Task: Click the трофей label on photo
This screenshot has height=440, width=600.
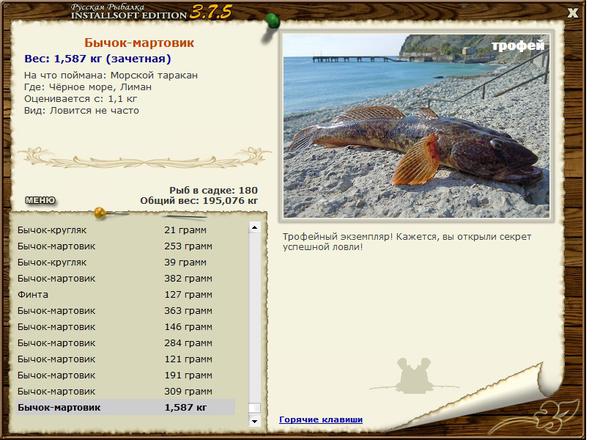Action: (x=517, y=46)
